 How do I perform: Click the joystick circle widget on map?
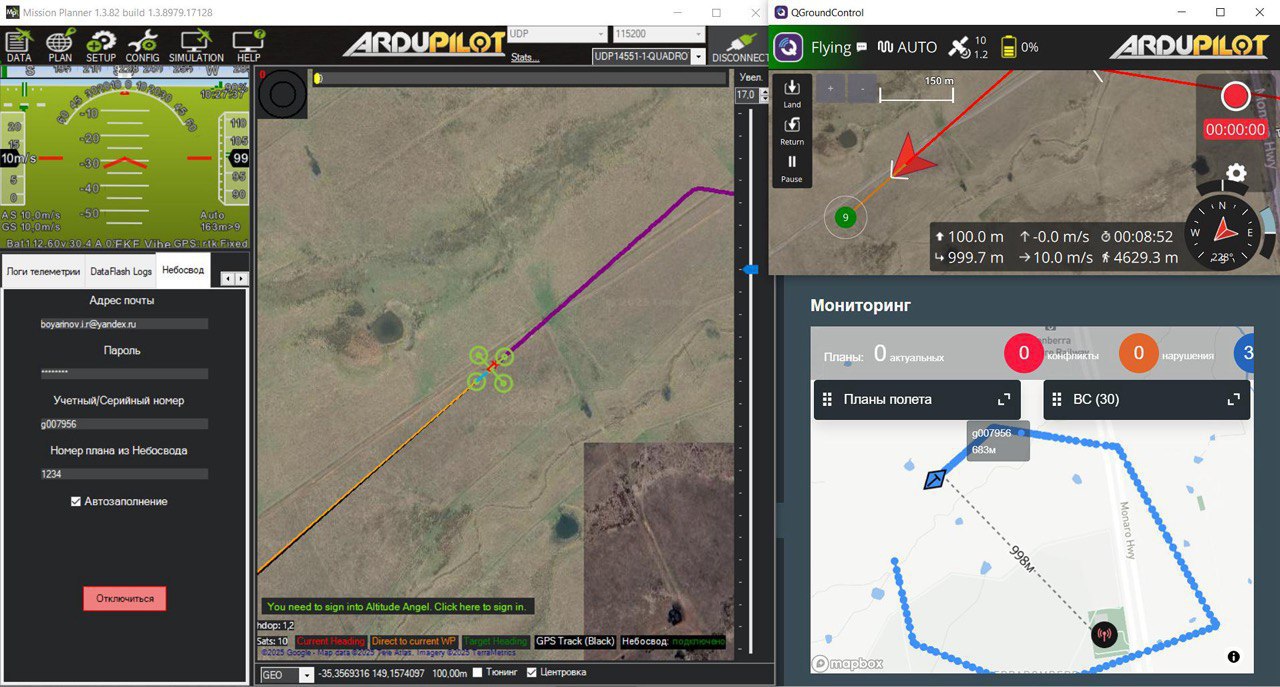tap(283, 94)
